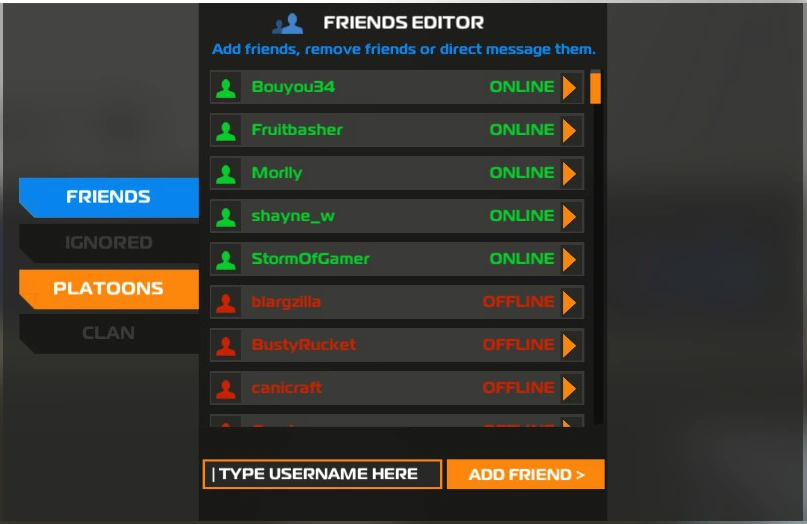Click the green avatar icon beside Bouyou34
This screenshot has width=807, height=524.
[x=226, y=88]
